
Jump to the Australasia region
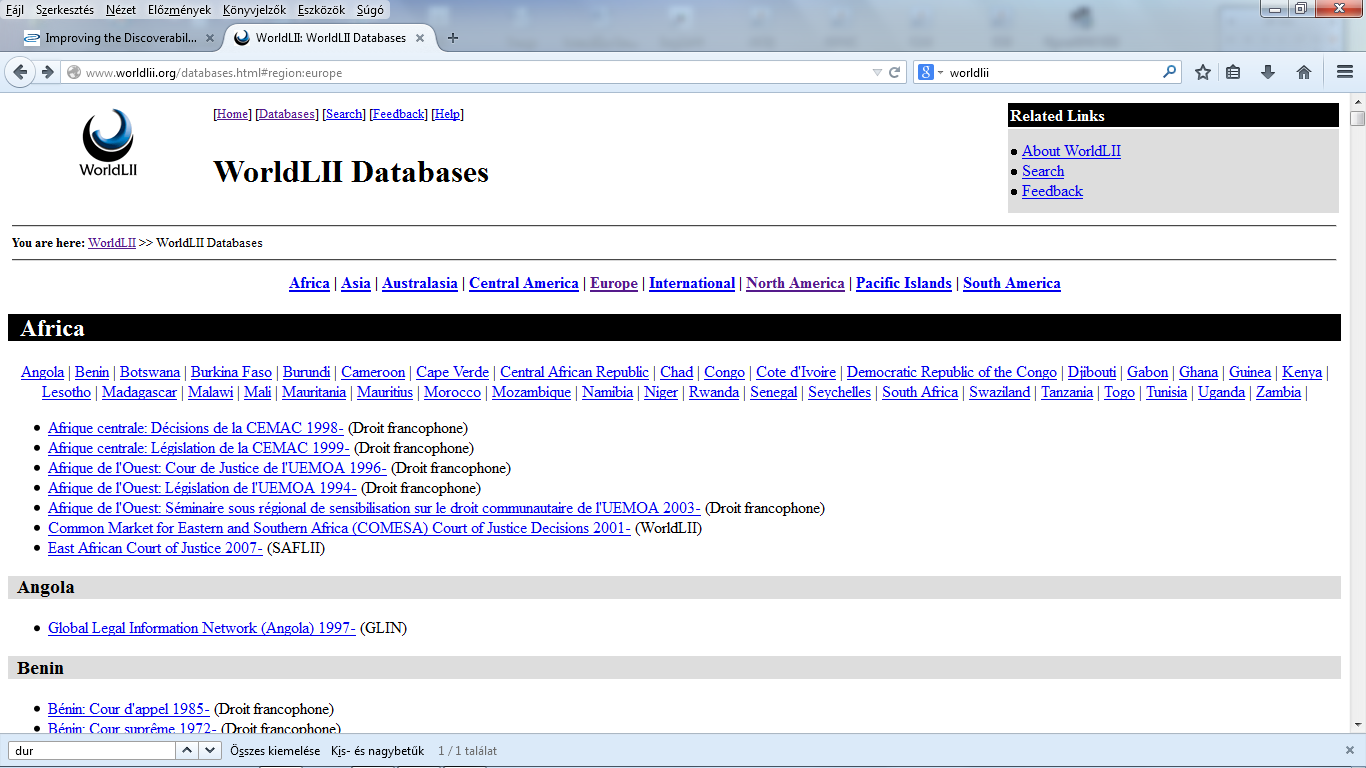[420, 283]
